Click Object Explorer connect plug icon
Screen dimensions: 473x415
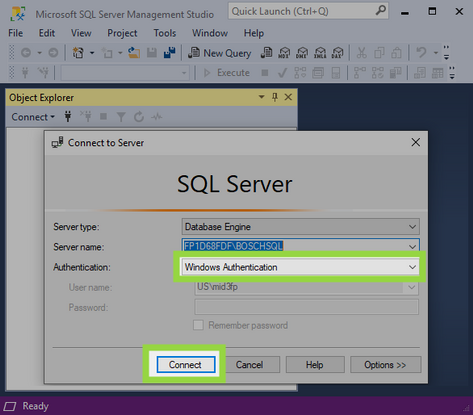[68, 117]
